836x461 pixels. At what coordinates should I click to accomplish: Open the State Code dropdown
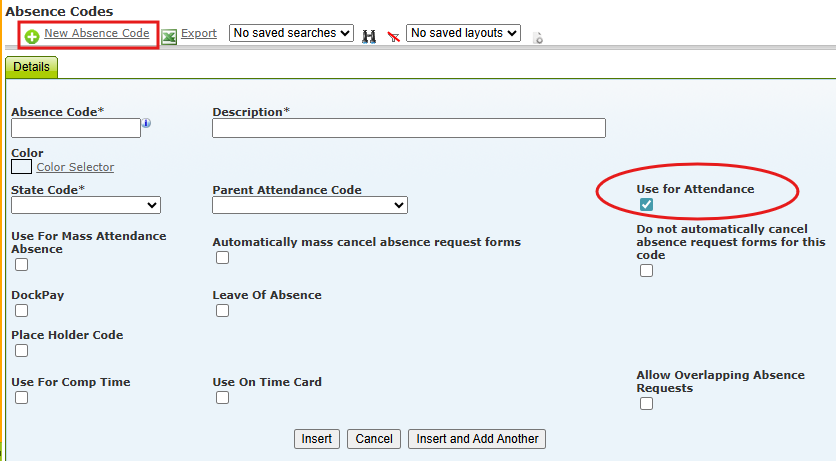click(x=86, y=205)
